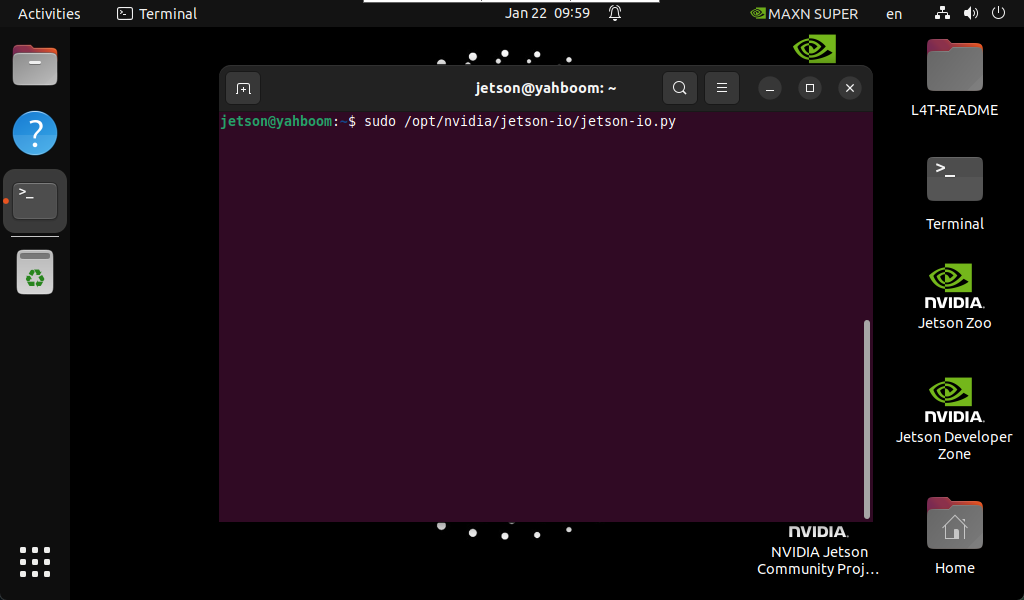Open the clock and calendar panel
Viewport: 1024px width, 600px height.
click(x=547, y=13)
